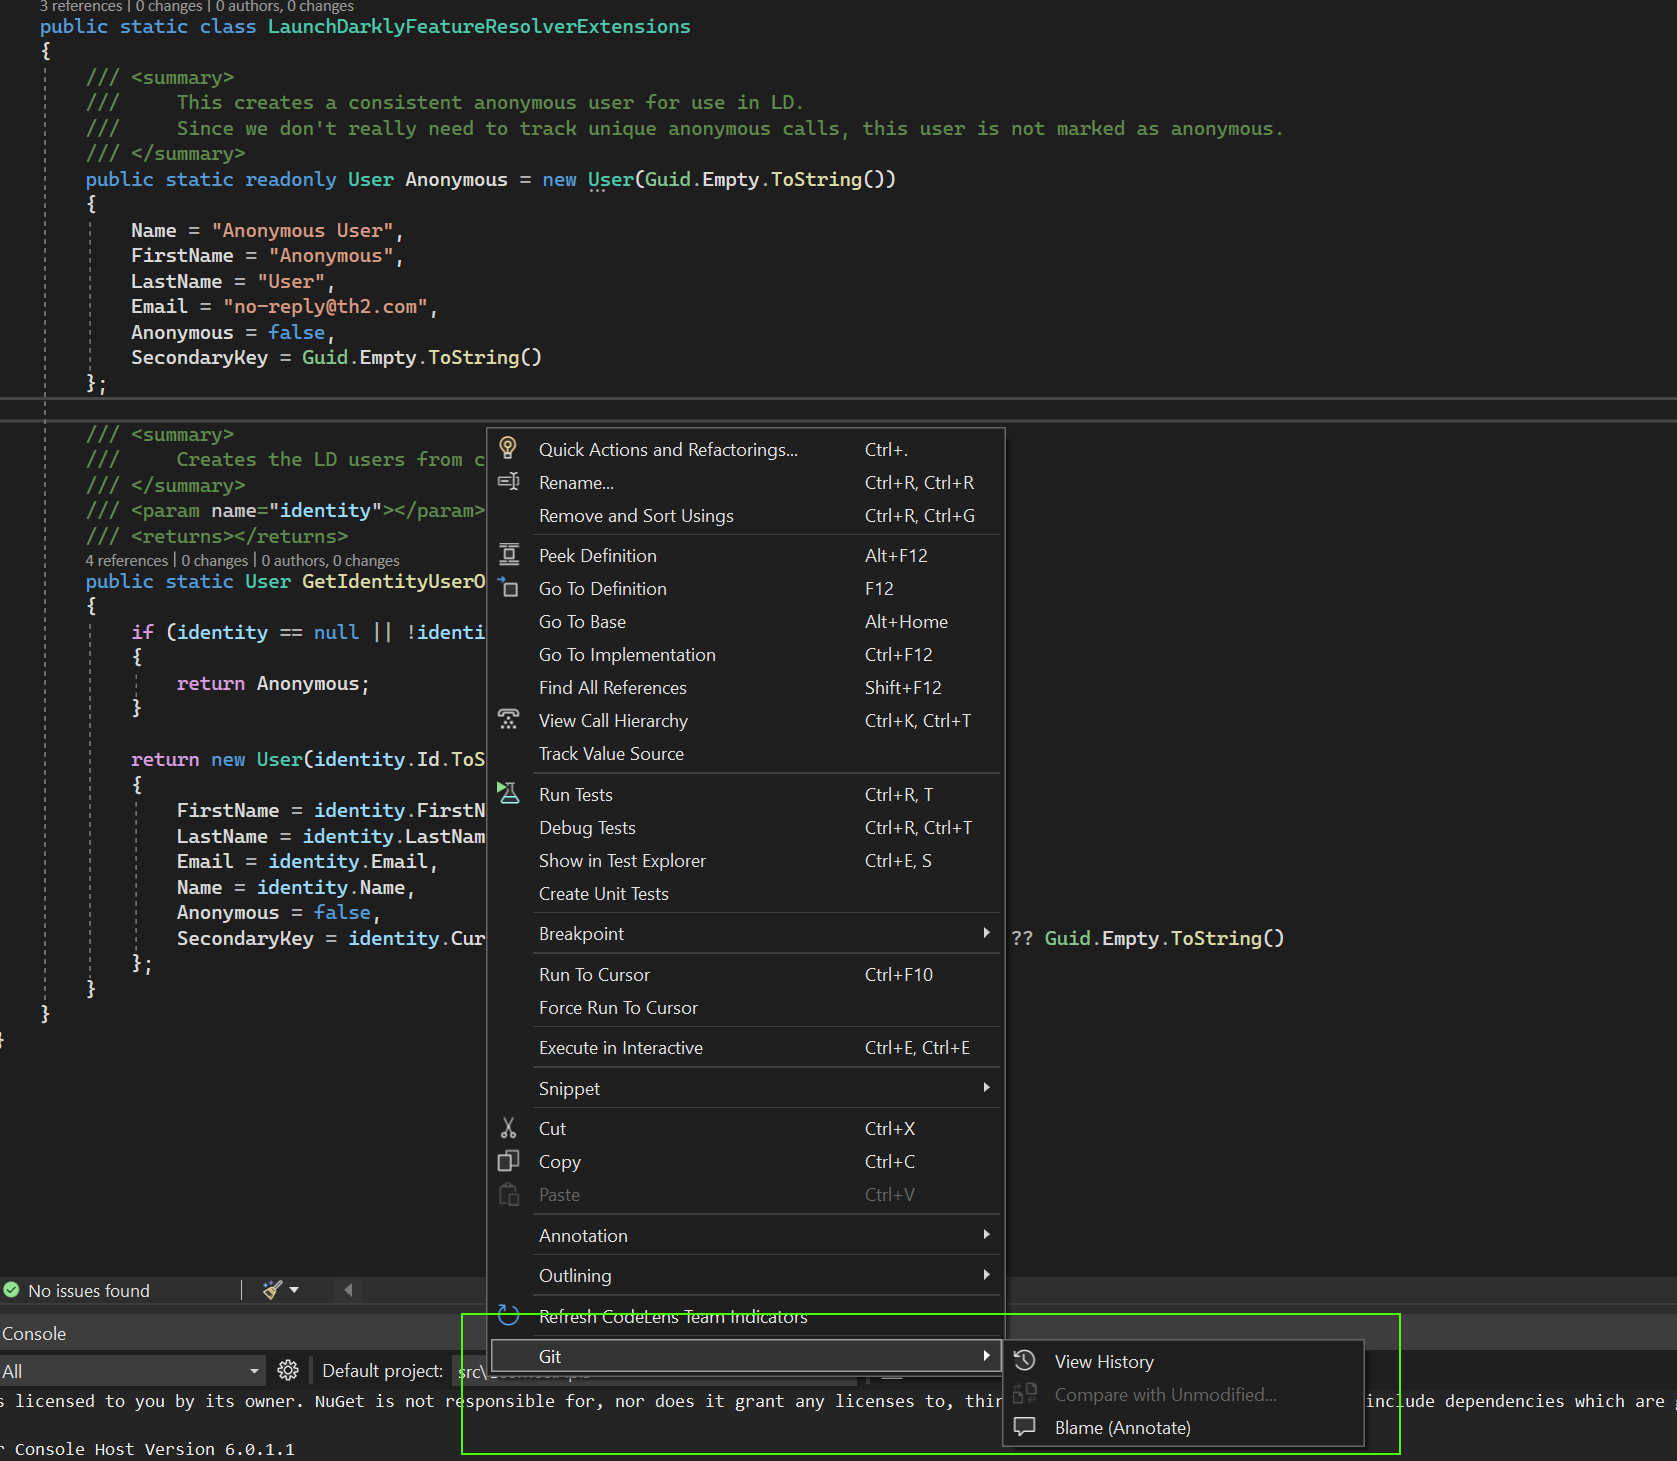The image size is (1677, 1461).
Task: Expand the Breakpoint submenu arrow
Action: pyautogui.click(x=986, y=933)
